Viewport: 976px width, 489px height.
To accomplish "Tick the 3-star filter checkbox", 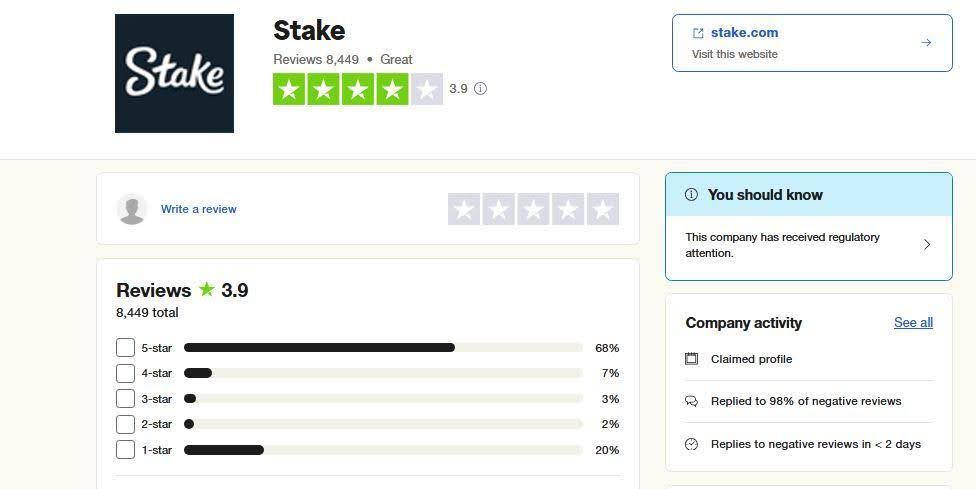I will click(x=125, y=399).
